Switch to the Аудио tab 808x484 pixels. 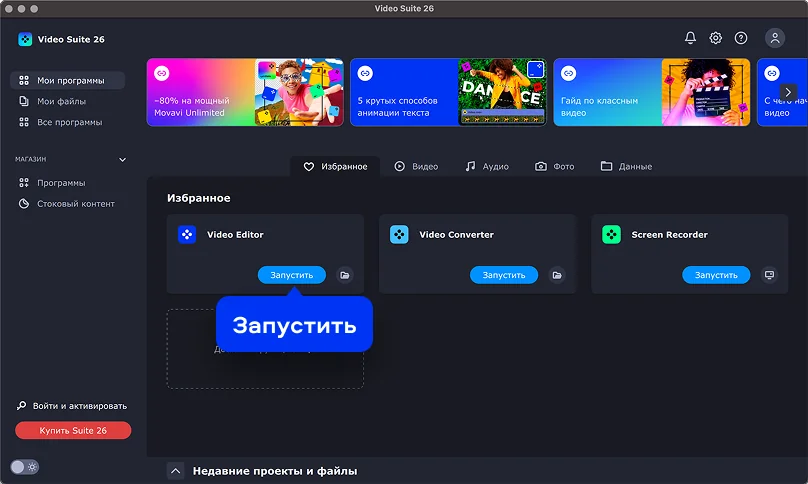coord(487,166)
